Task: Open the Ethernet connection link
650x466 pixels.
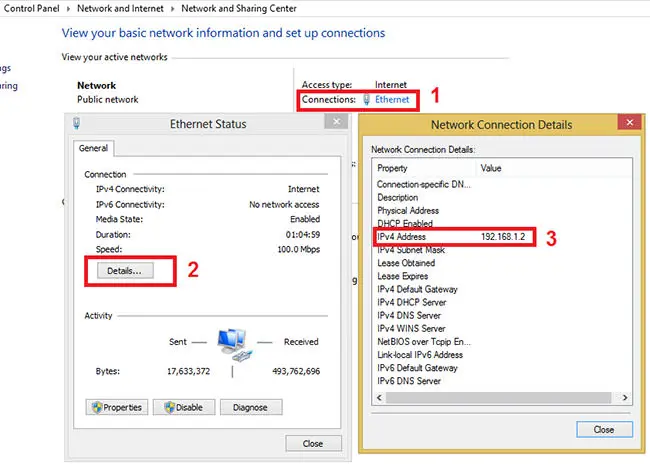Action: (392, 100)
